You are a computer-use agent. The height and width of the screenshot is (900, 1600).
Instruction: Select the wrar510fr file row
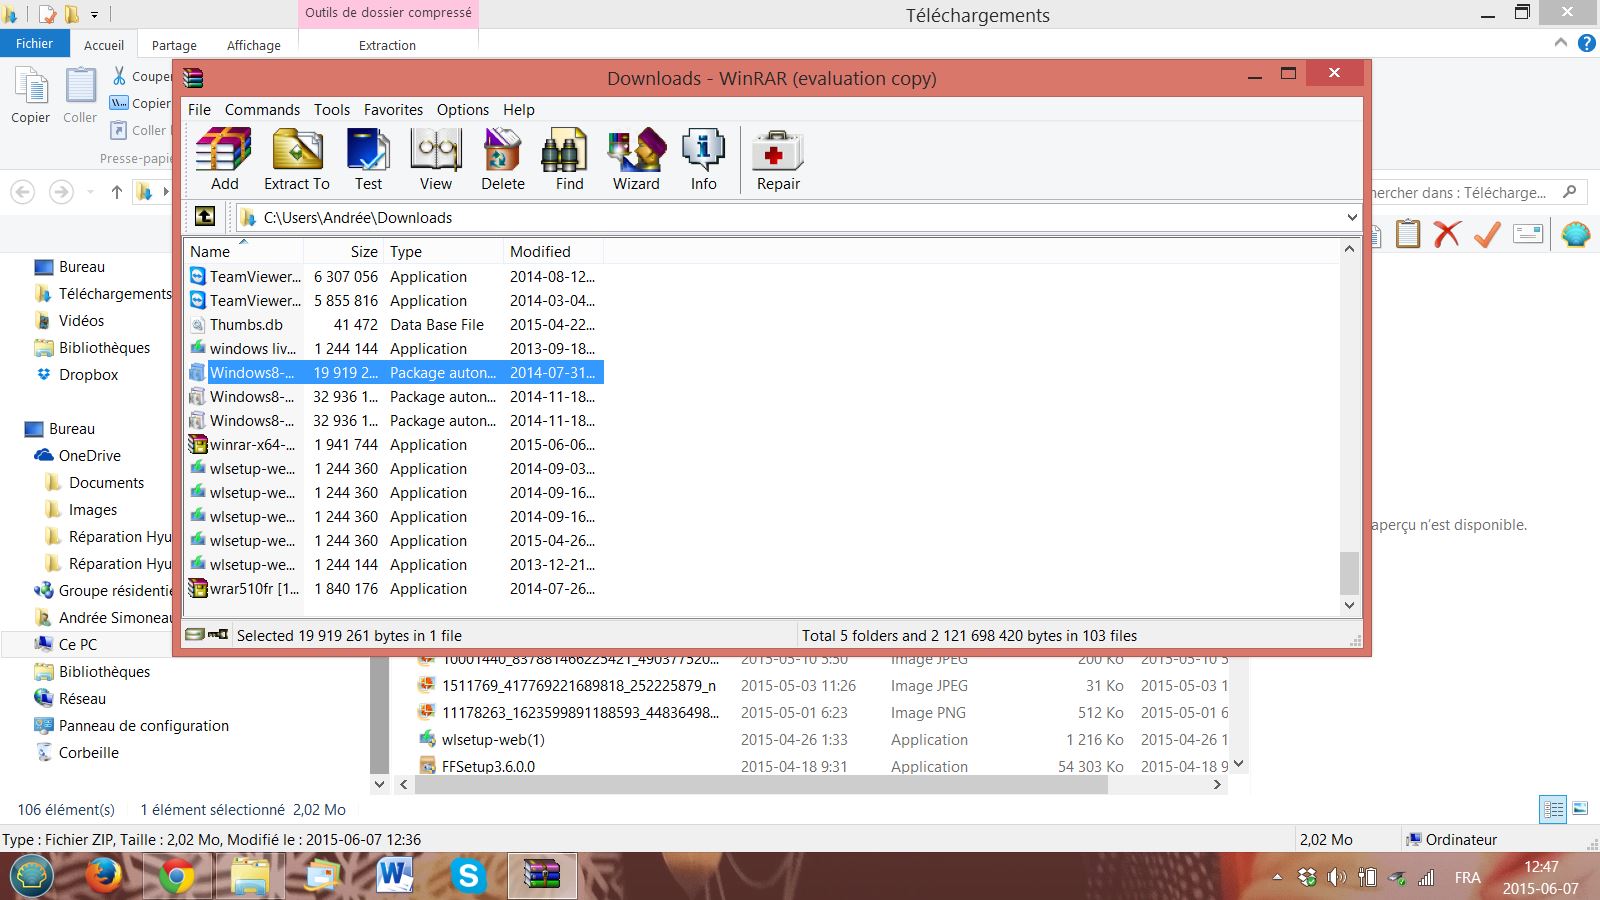394,589
